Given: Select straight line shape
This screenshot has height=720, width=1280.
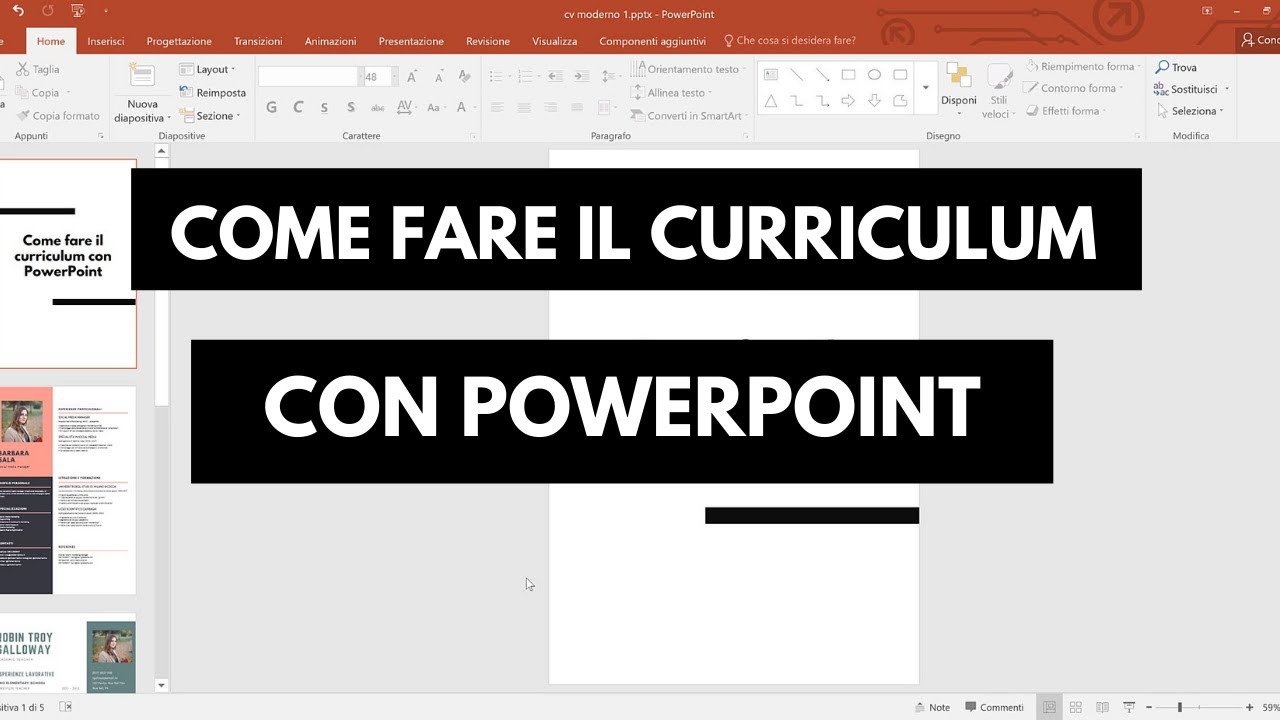Looking at the screenshot, I should coord(797,75).
